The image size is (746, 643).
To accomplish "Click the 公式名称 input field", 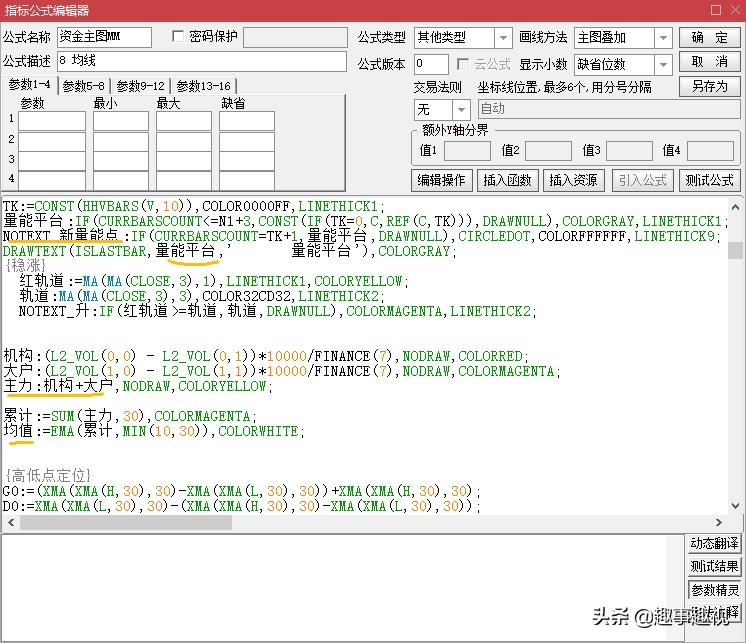I will coord(104,38).
